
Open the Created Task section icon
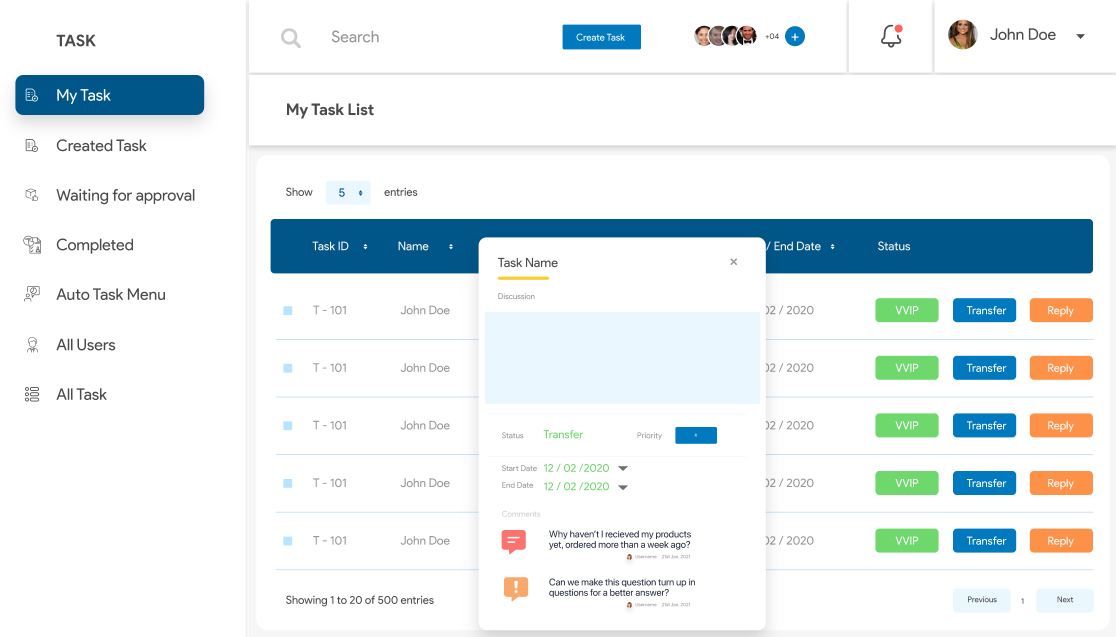(x=31, y=145)
